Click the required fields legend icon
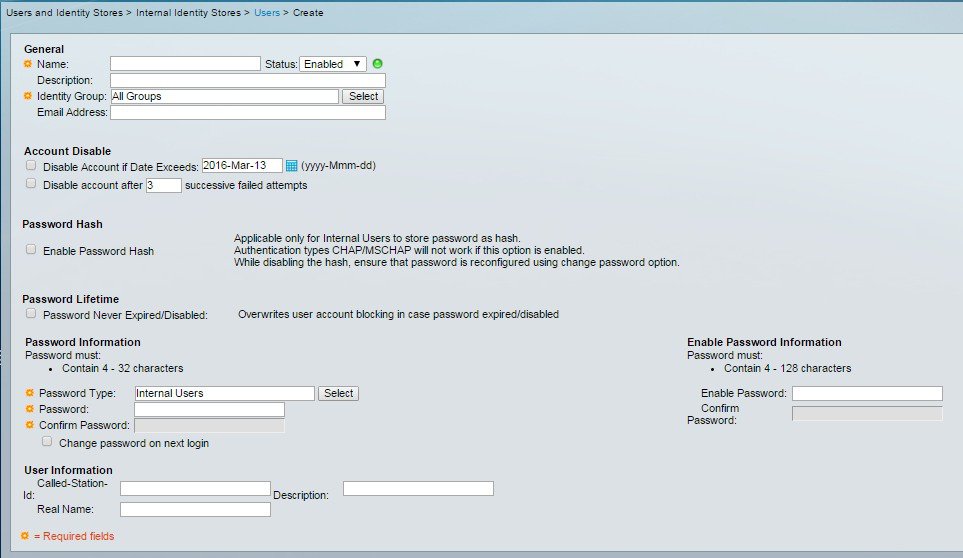Image resolution: width=963 pixels, height=558 pixels. click(25, 536)
